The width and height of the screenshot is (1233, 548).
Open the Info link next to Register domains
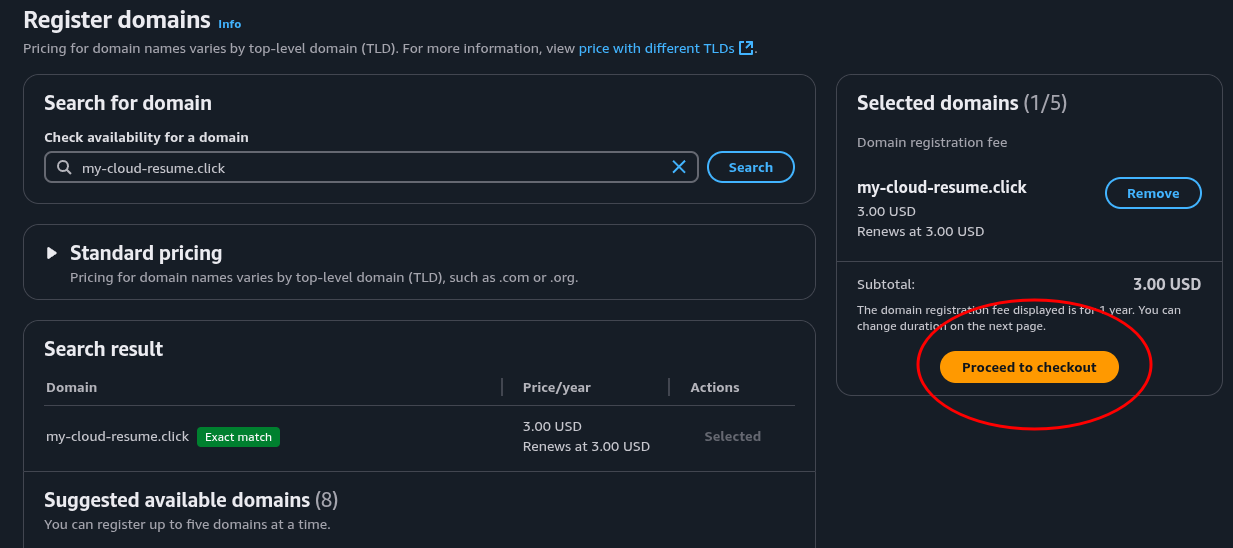coord(230,24)
